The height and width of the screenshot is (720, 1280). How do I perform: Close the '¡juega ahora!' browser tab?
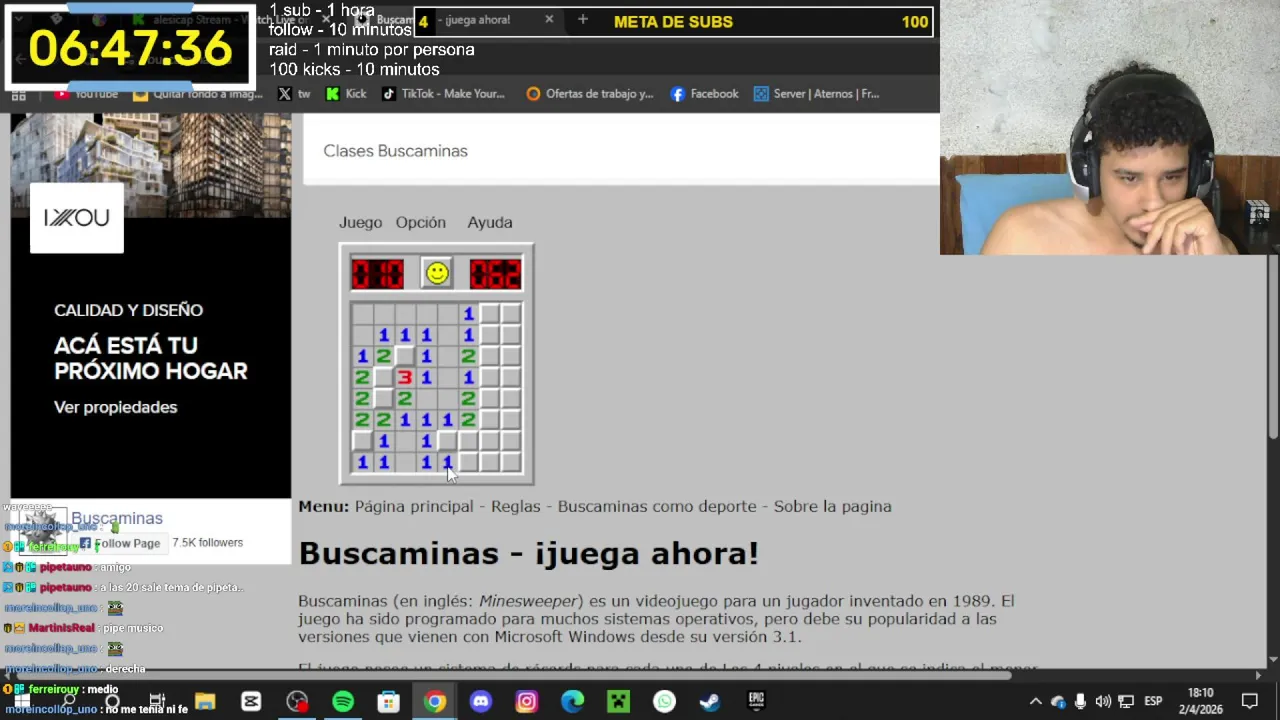coord(549,19)
